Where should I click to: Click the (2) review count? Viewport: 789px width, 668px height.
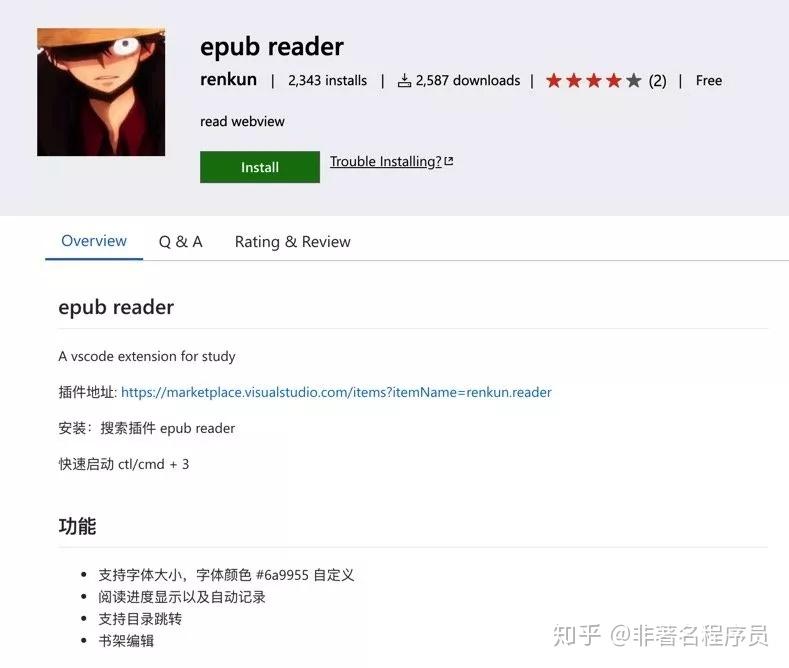coord(657,80)
